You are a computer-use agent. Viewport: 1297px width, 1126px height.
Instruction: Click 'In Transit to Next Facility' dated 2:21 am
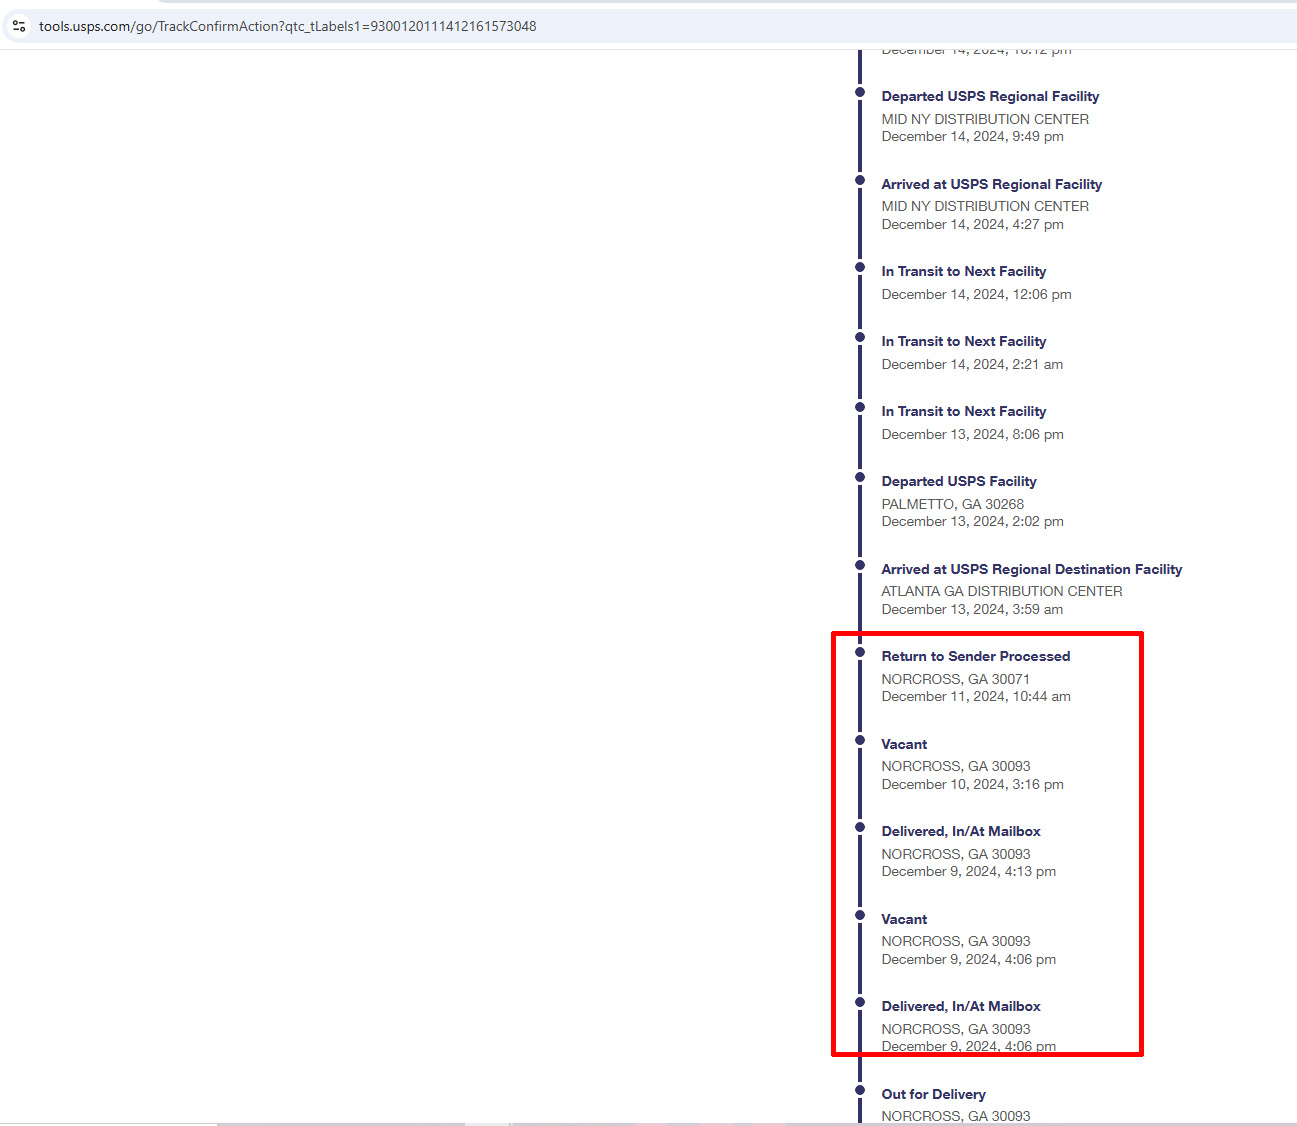pos(964,341)
